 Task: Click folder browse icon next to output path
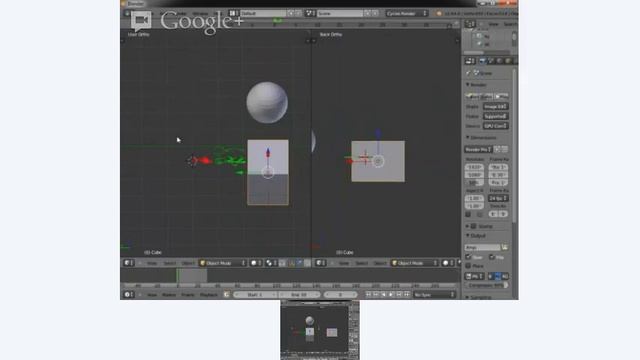(505, 247)
